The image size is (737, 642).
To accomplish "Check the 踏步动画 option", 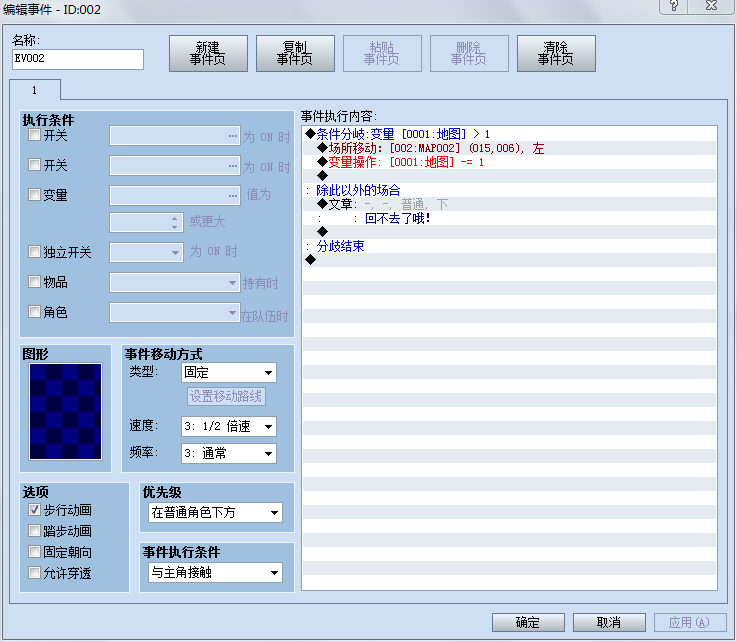I will pos(34,531).
